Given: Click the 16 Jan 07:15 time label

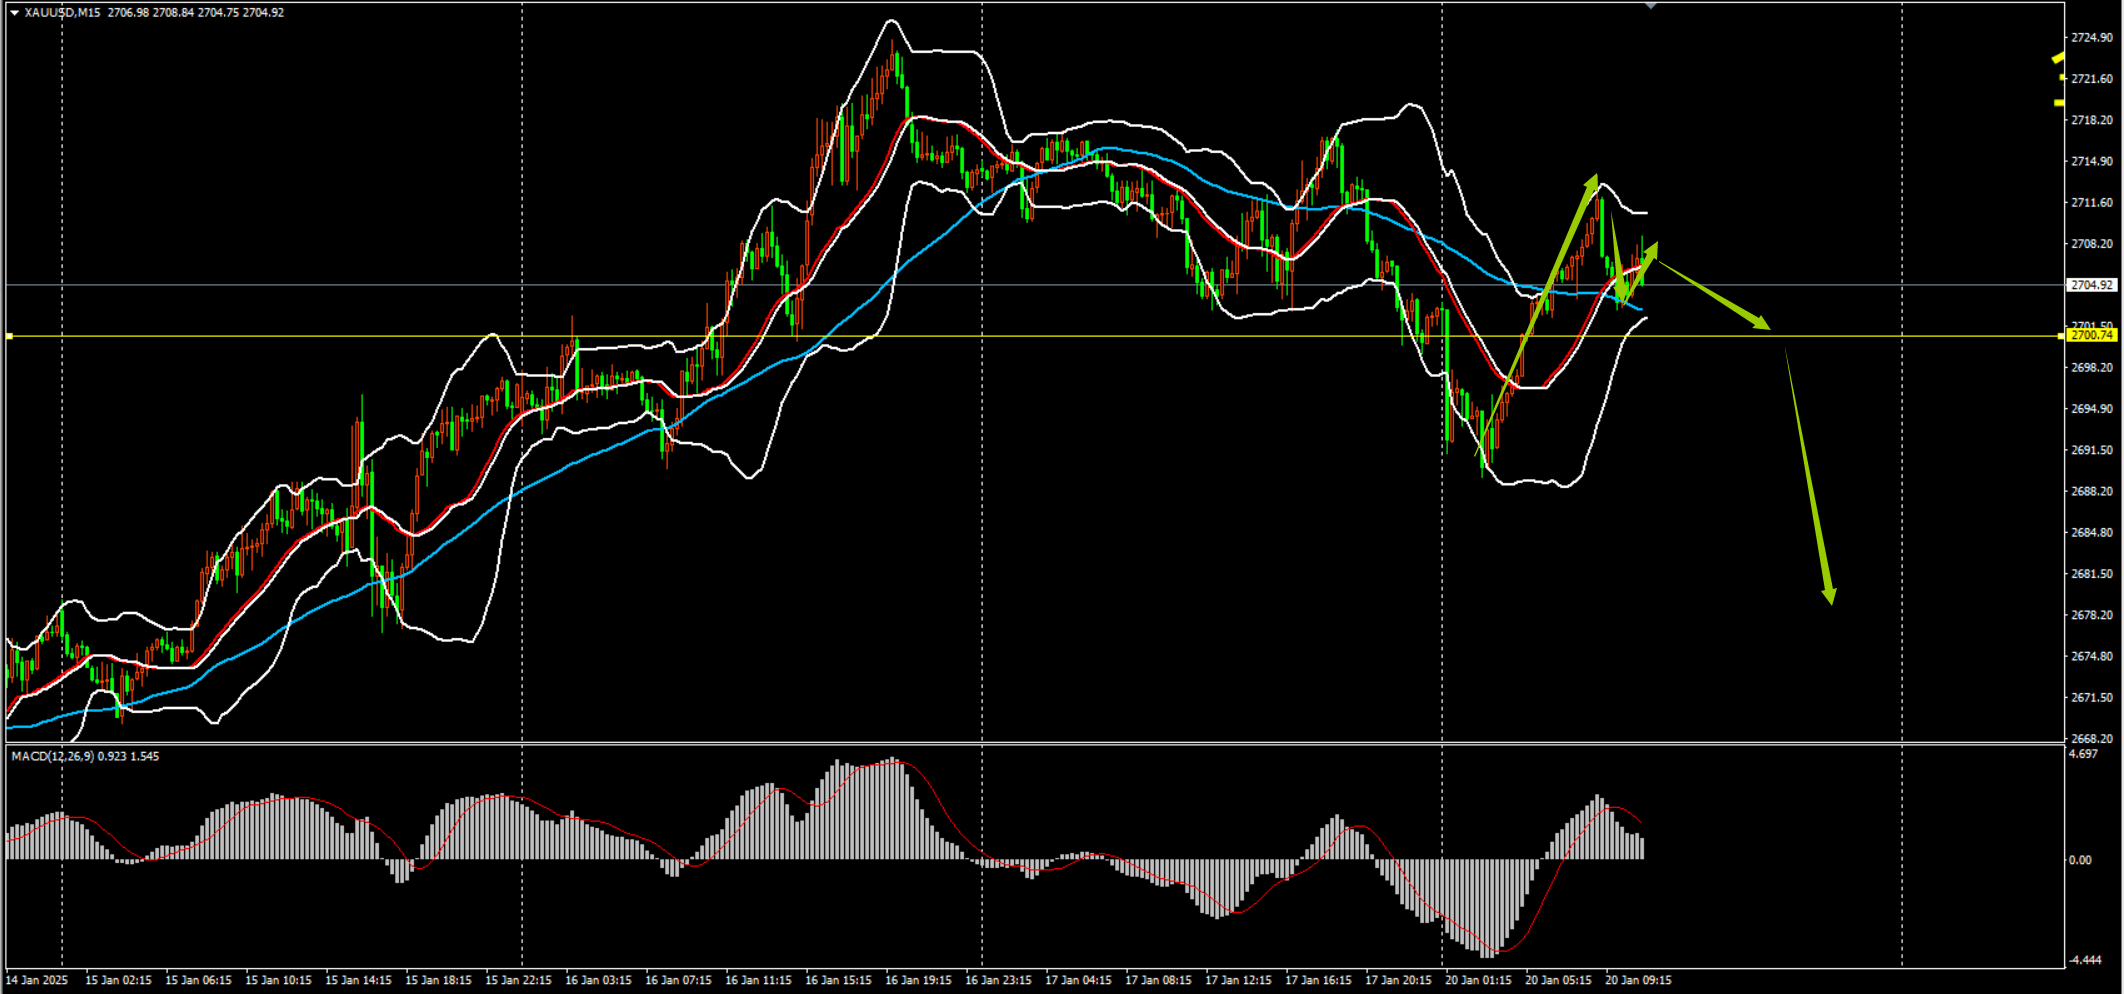Looking at the screenshot, I should coord(678,980).
